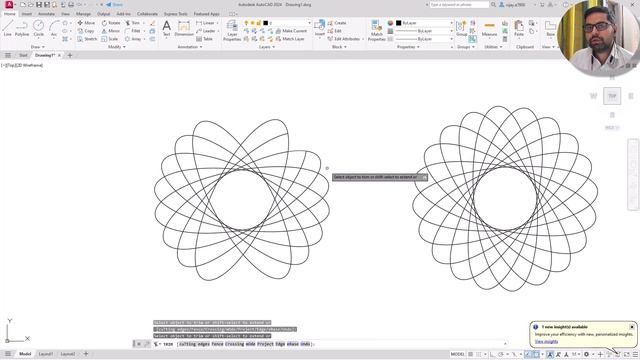Expand the Properties panel
Image resolution: width=640 pixels, height=360 pixels.
(408, 47)
